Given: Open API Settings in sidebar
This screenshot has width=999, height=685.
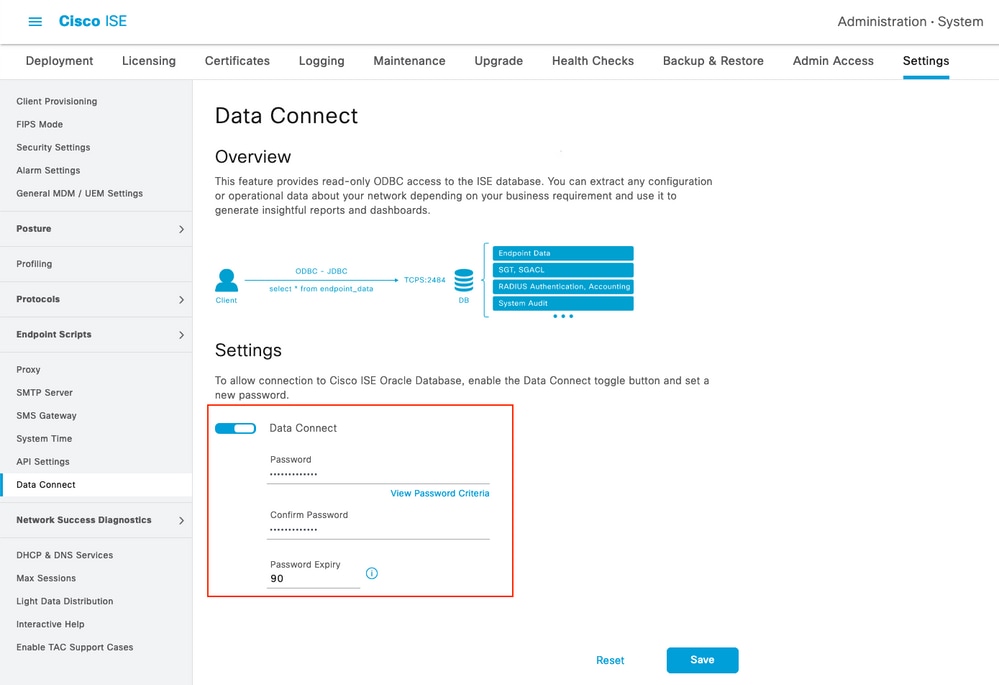Looking at the screenshot, I should (x=43, y=461).
